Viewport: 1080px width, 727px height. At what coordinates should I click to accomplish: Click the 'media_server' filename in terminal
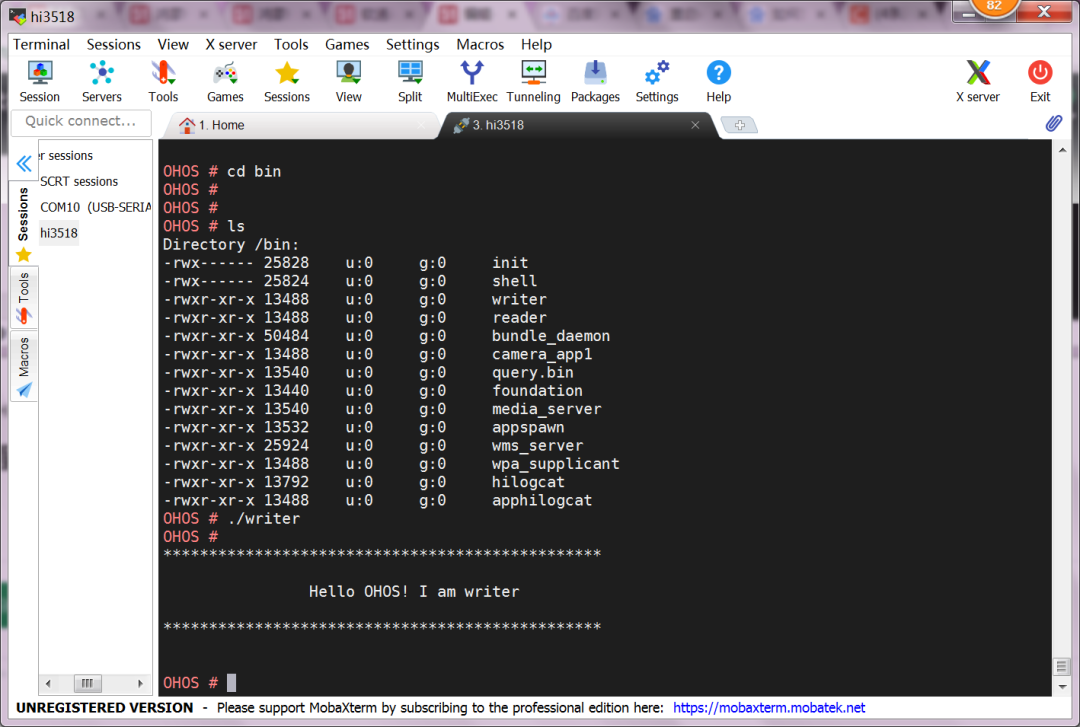pyautogui.click(x=546, y=409)
